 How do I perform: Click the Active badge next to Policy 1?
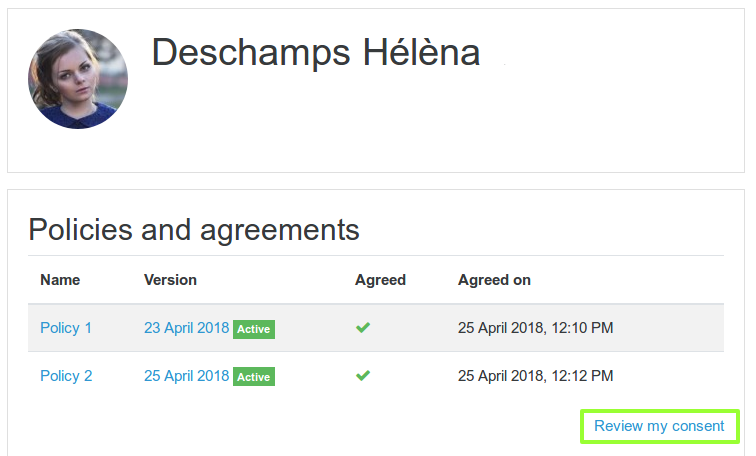click(254, 329)
